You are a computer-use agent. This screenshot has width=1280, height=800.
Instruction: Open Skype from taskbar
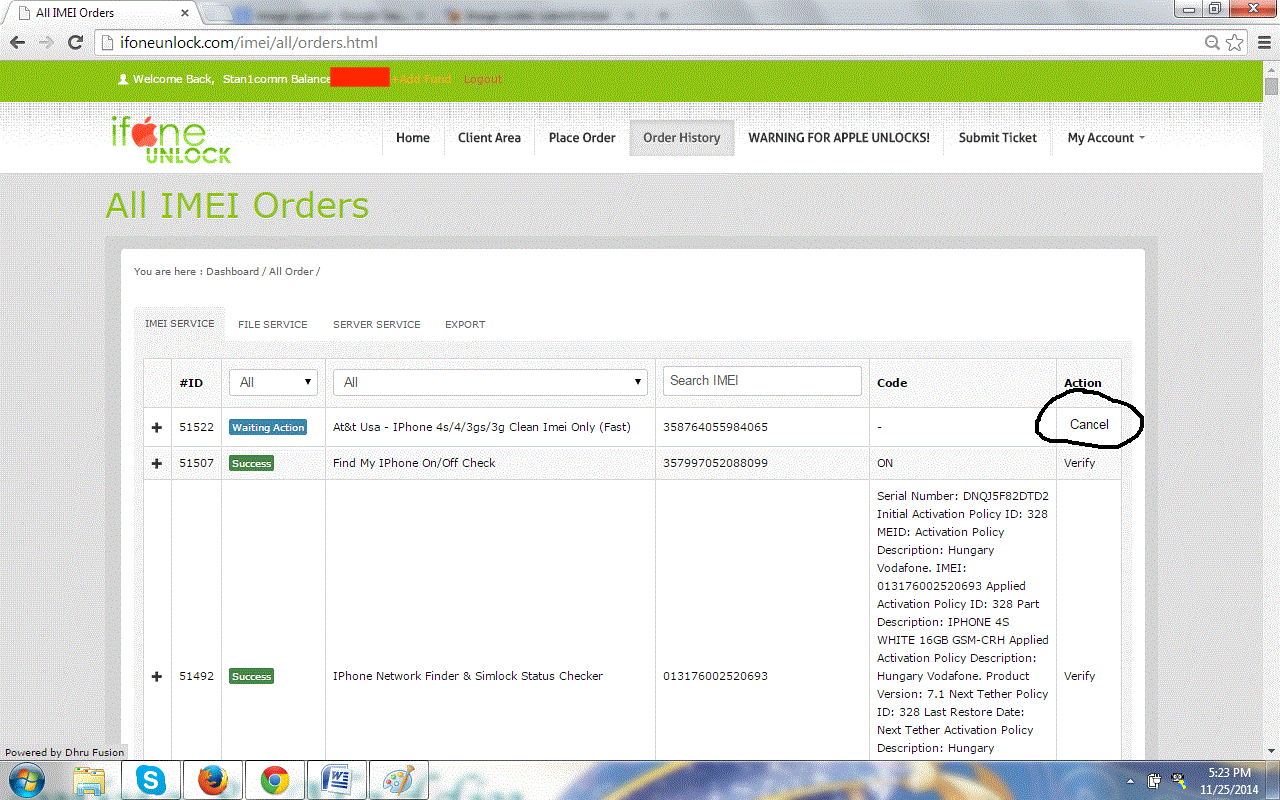pos(151,779)
